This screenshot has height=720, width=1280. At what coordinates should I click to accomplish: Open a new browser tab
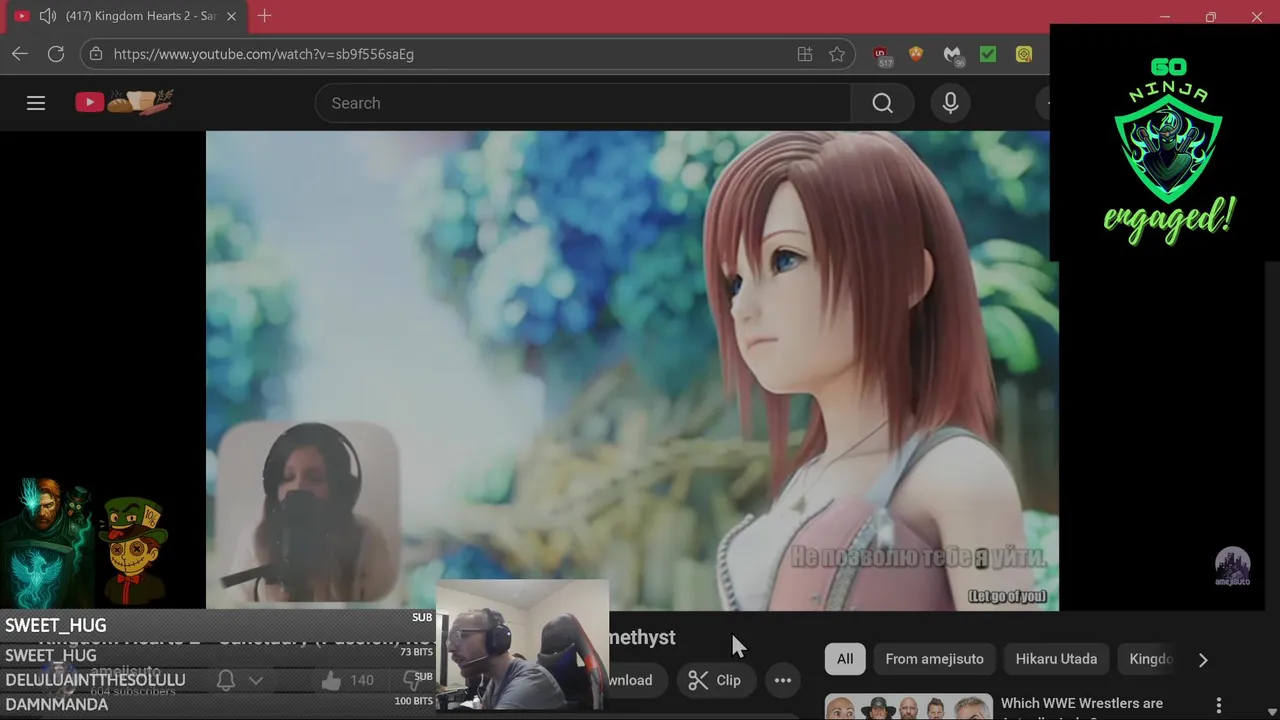click(x=264, y=16)
